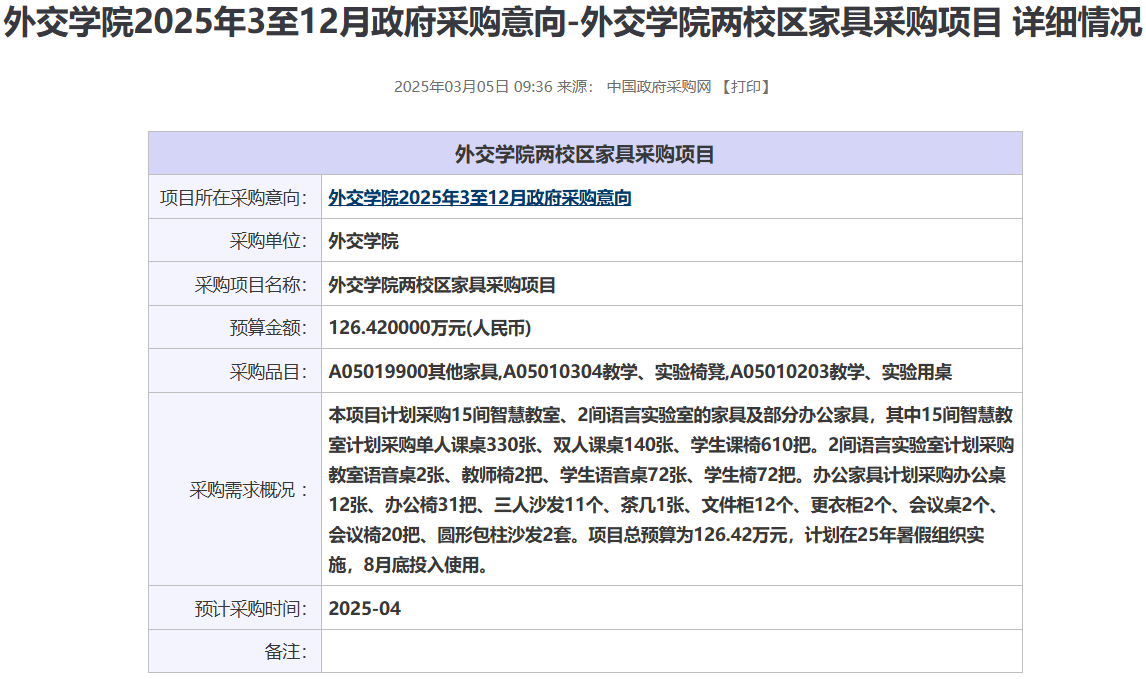Open the 外交学院2025年3至12月政府采购意向 table hyperlink
The height and width of the screenshot is (679, 1146).
pyautogui.click(x=479, y=198)
